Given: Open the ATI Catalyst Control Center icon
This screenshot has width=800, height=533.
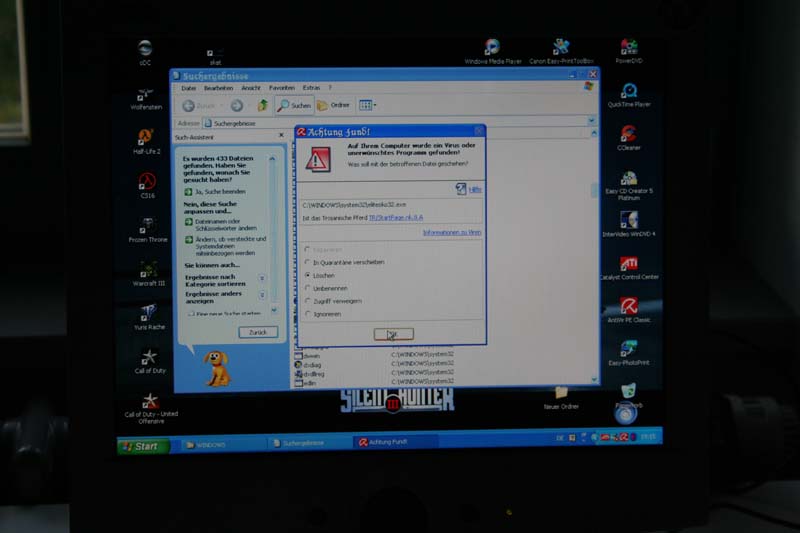Looking at the screenshot, I should 629,268.
